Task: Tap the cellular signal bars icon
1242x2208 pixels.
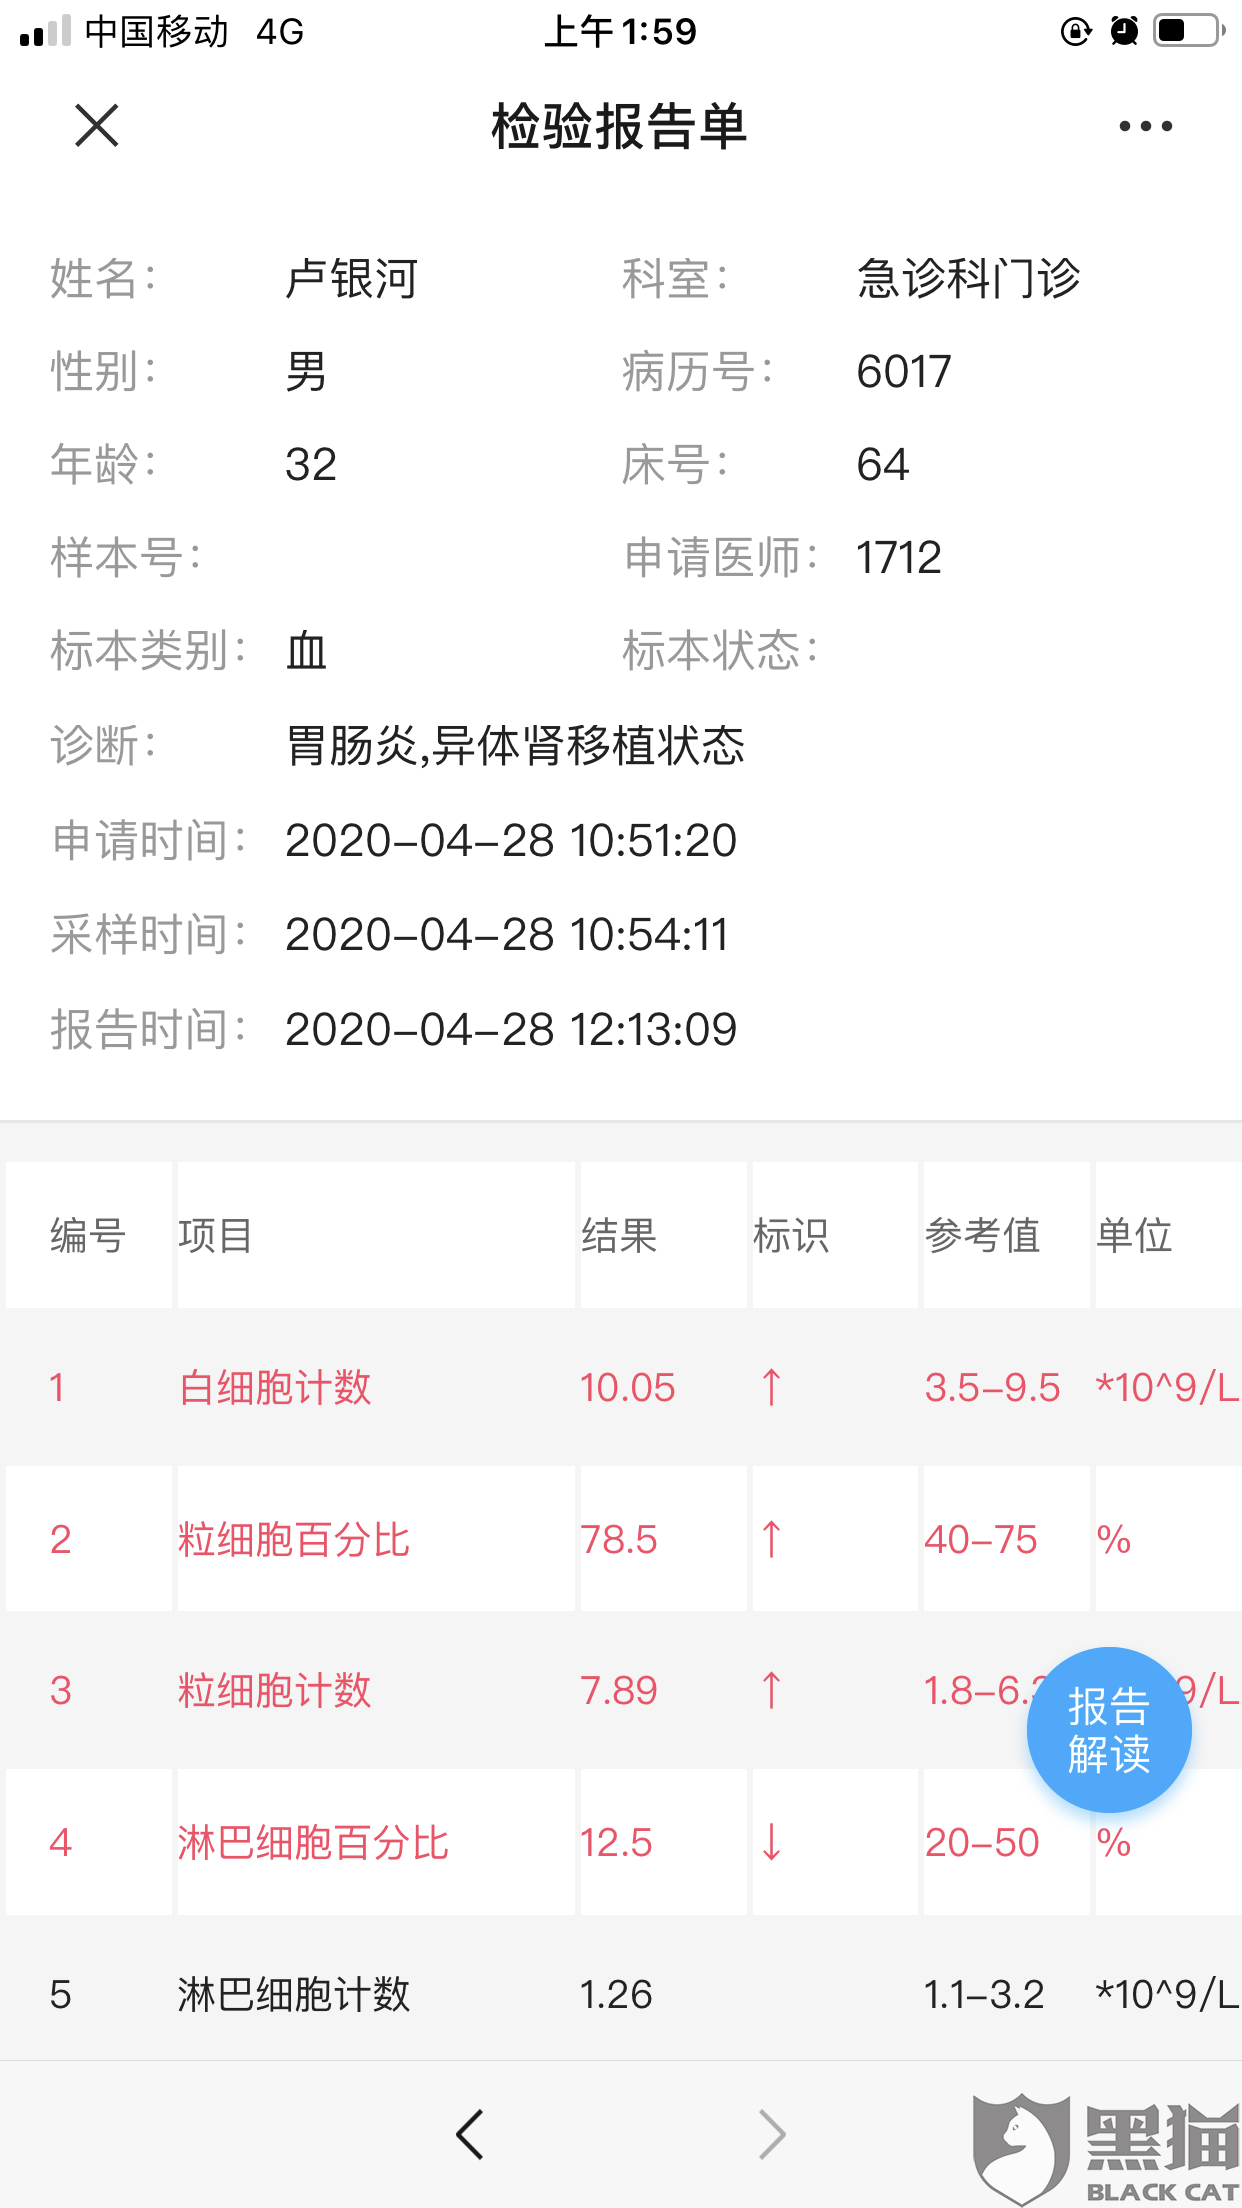Action: click(45, 31)
